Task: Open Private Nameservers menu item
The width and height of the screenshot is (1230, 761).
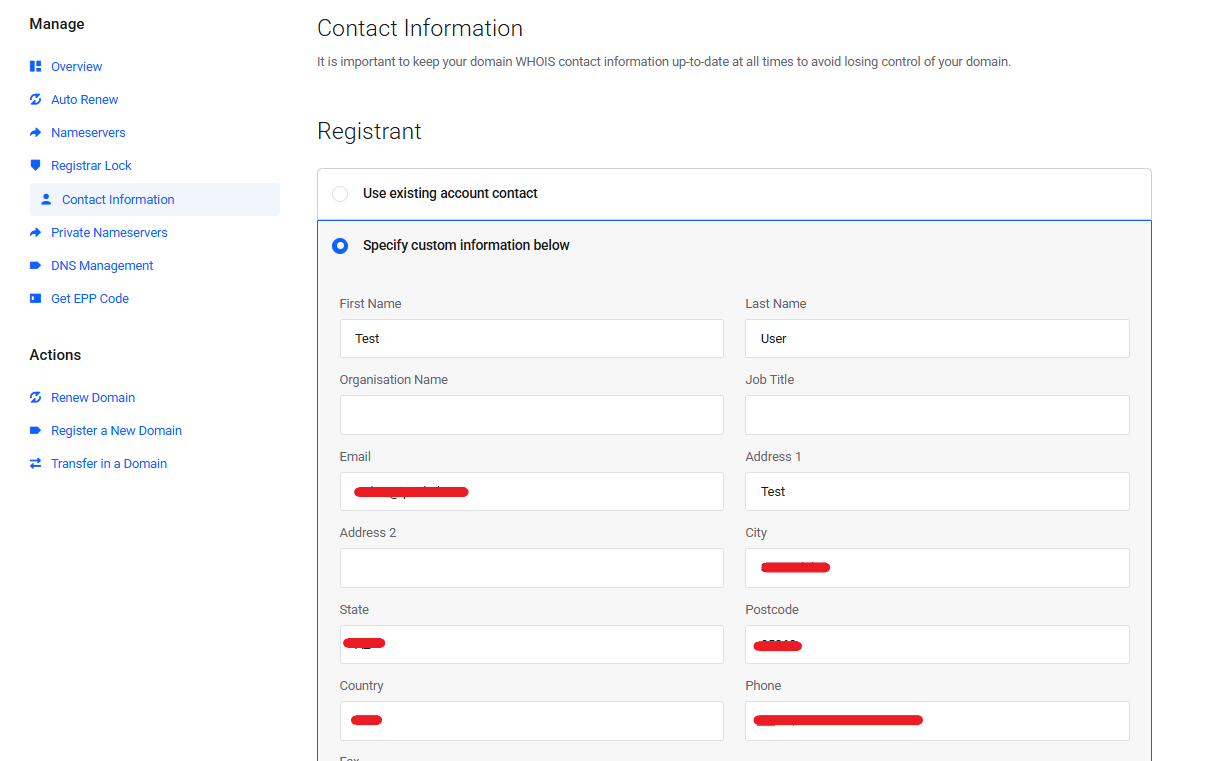Action: tap(109, 233)
